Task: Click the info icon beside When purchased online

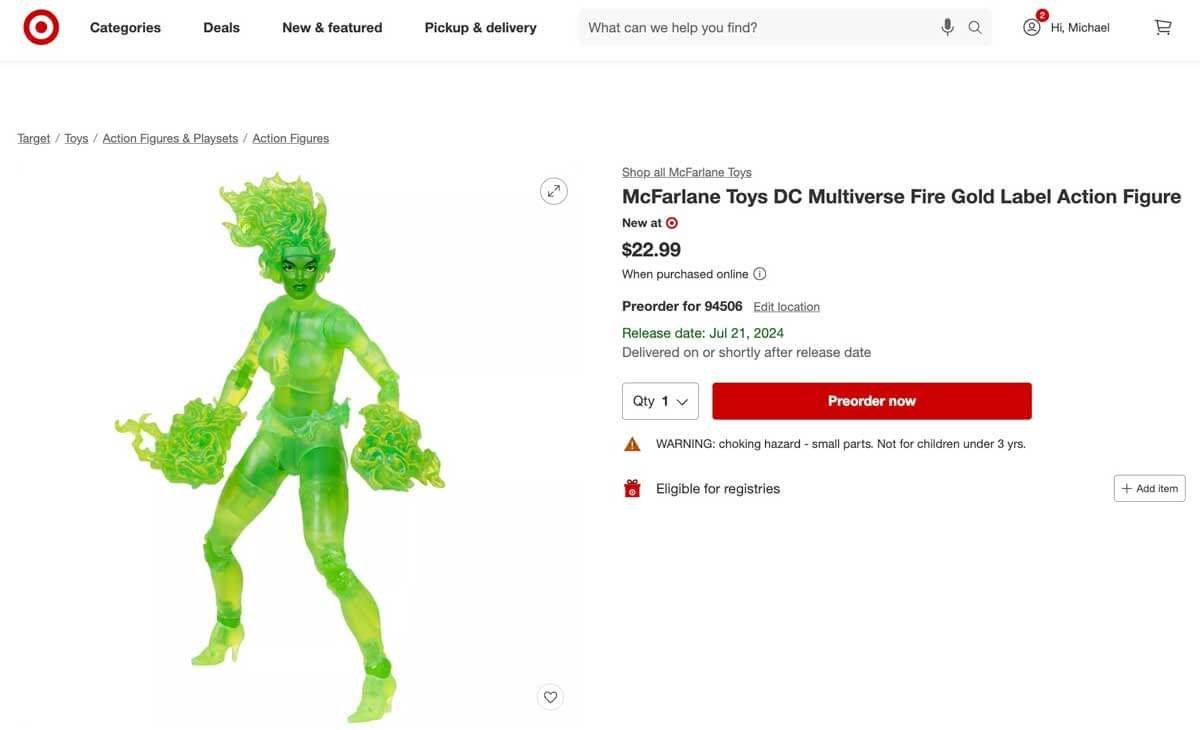Action: [759, 272]
